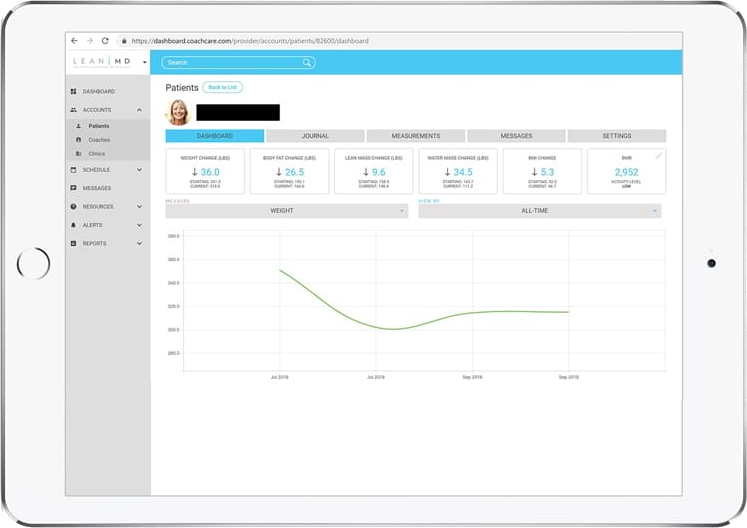747x528 pixels.
Task: Expand the Resources section chevron
Action: point(139,207)
